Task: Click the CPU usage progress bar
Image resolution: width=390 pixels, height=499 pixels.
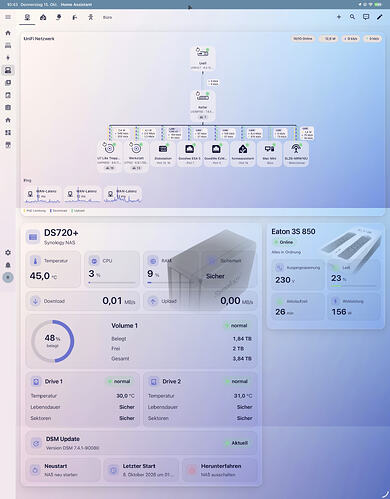Action: point(112,282)
